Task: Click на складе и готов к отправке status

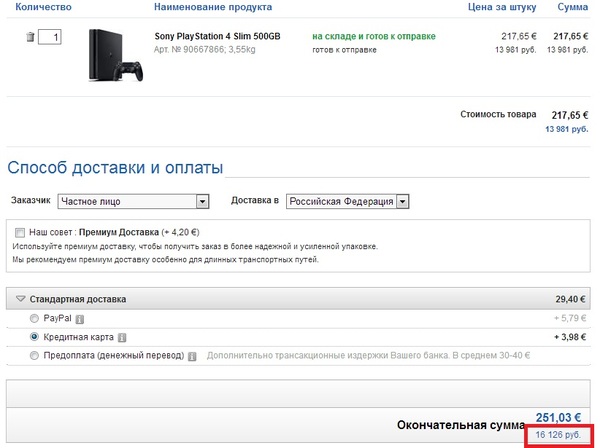Action: click(x=374, y=36)
